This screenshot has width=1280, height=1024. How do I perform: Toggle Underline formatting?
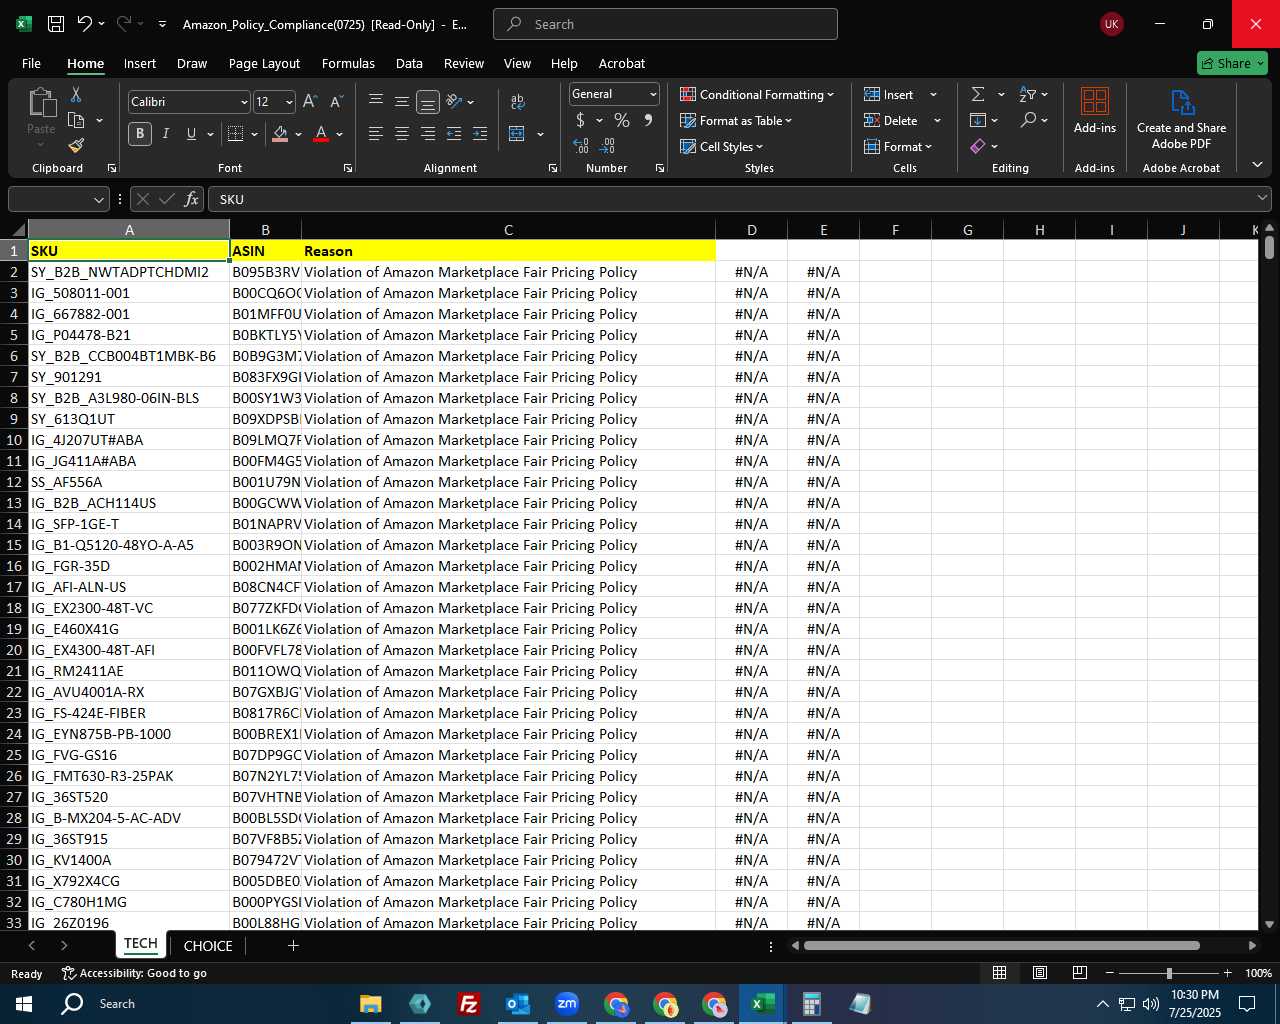point(191,134)
